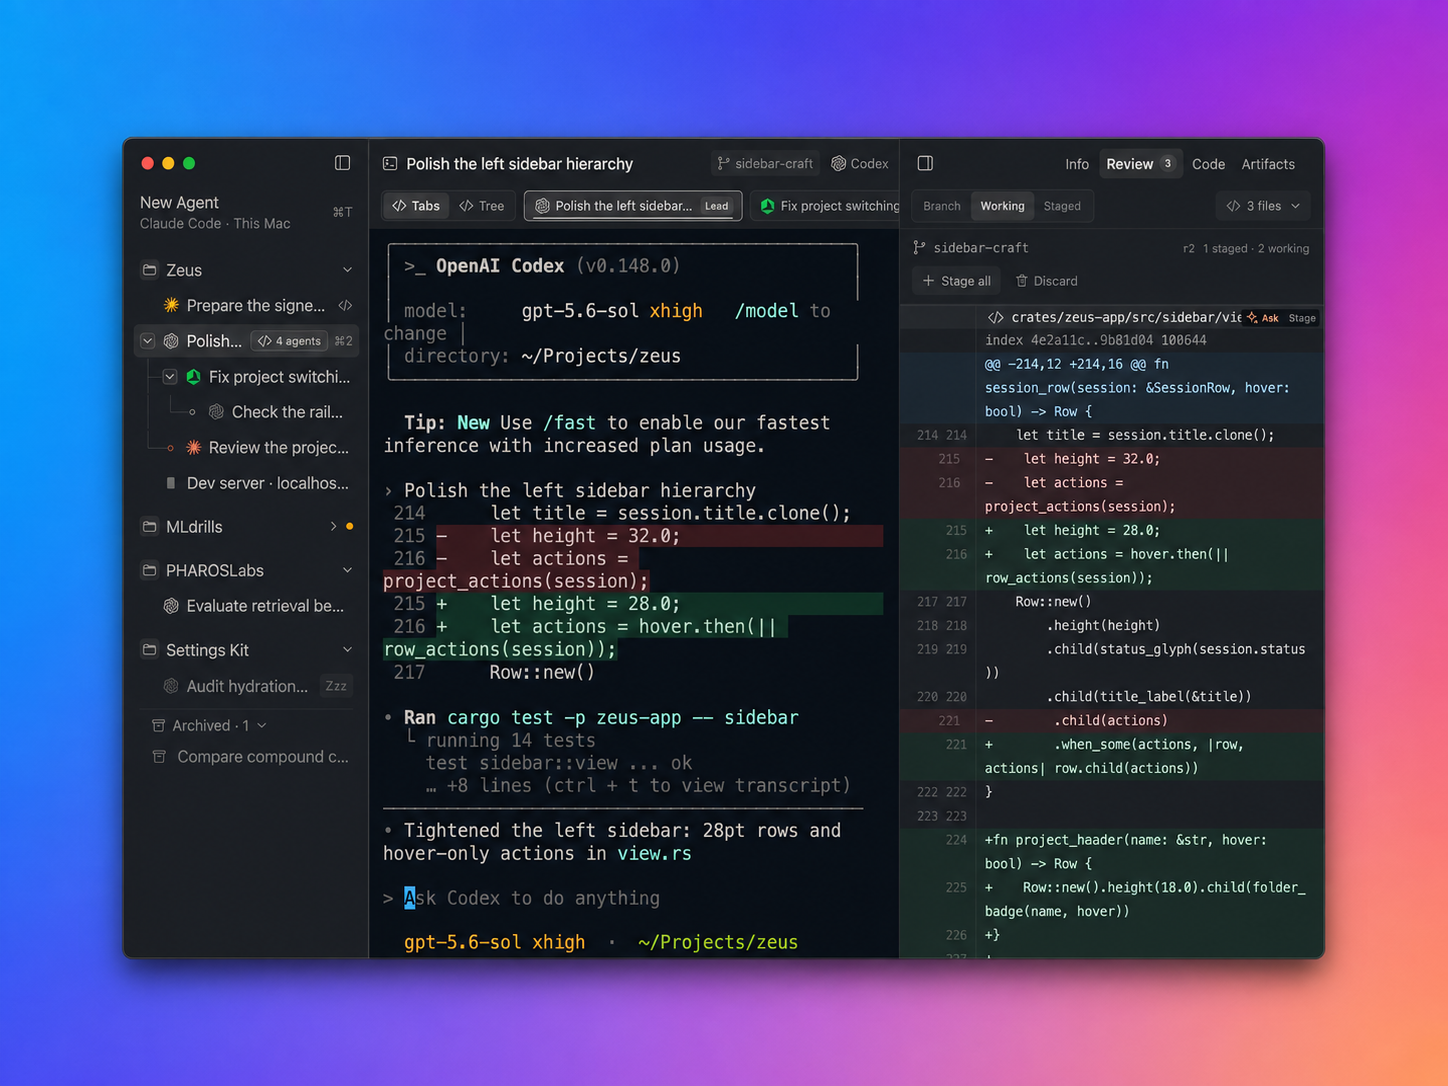Image resolution: width=1448 pixels, height=1086 pixels.
Task: Open the 3 files dropdown
Action: (1263, 206)
